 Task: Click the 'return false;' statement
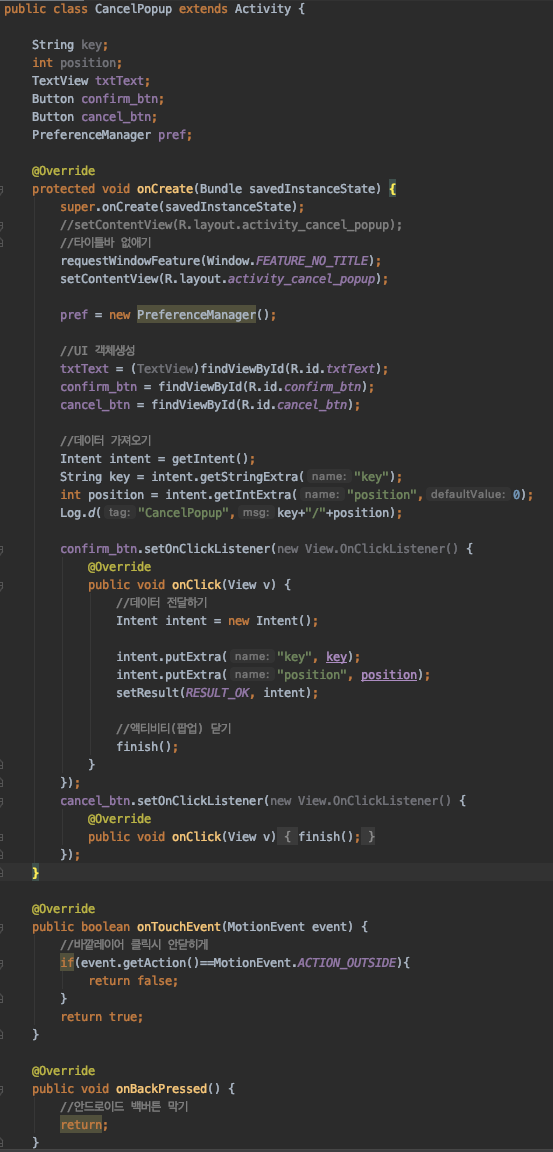click(x=134, y=980)
